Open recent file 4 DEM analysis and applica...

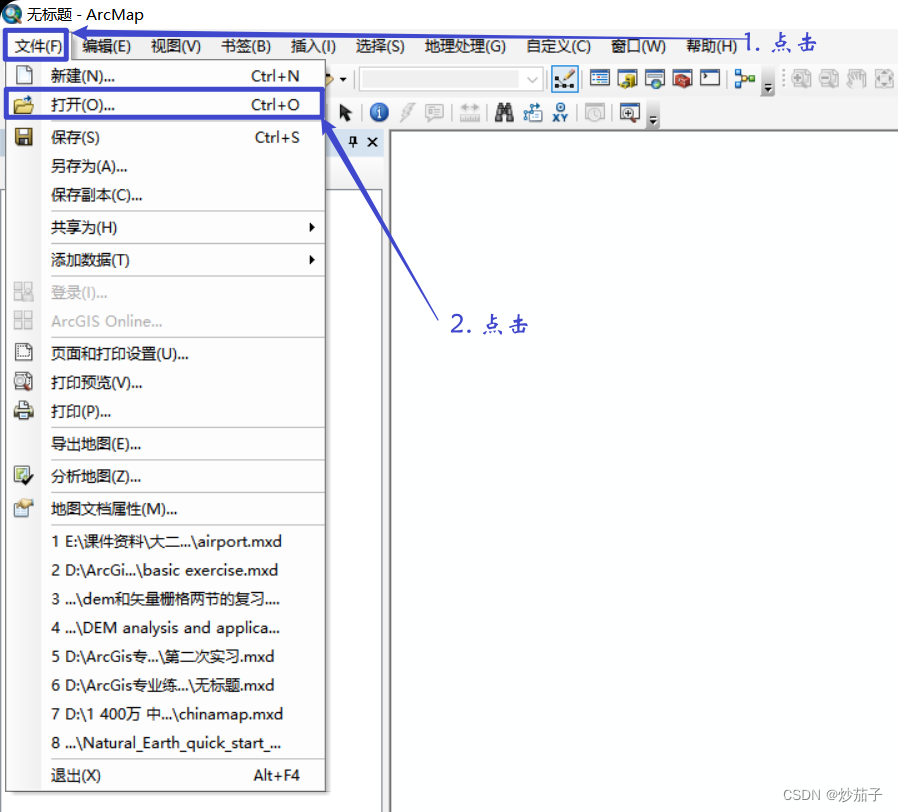click(165, 628)
